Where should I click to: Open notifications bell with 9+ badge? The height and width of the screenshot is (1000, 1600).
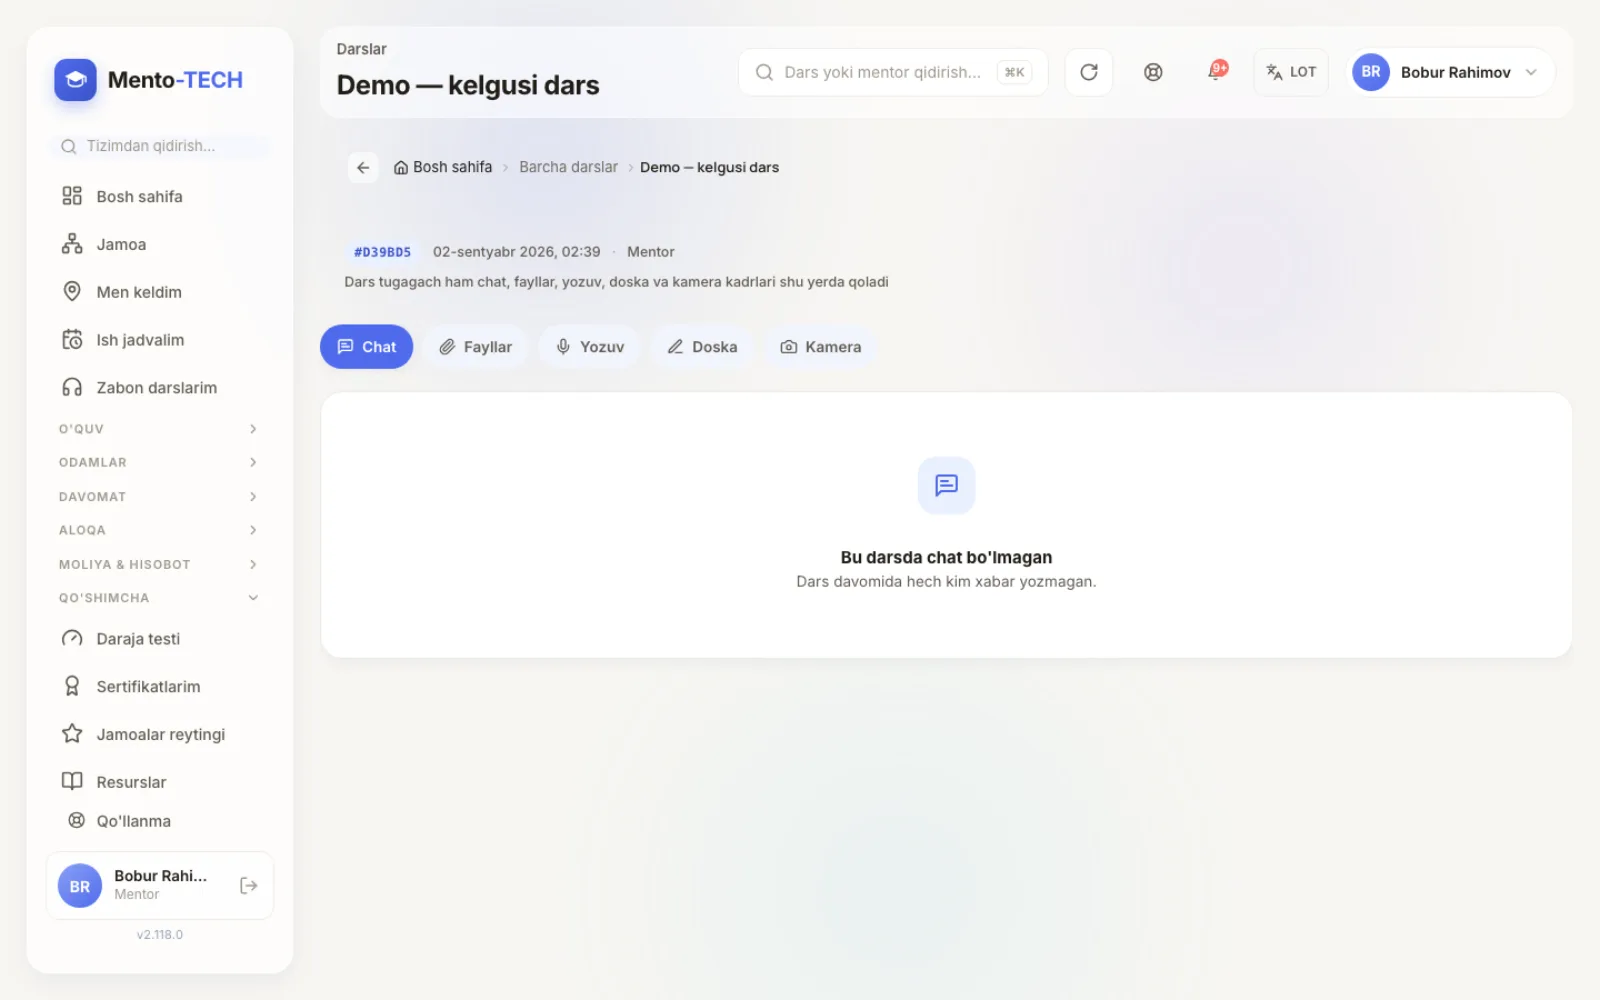pyautogui.click(x=1217, y=72)
